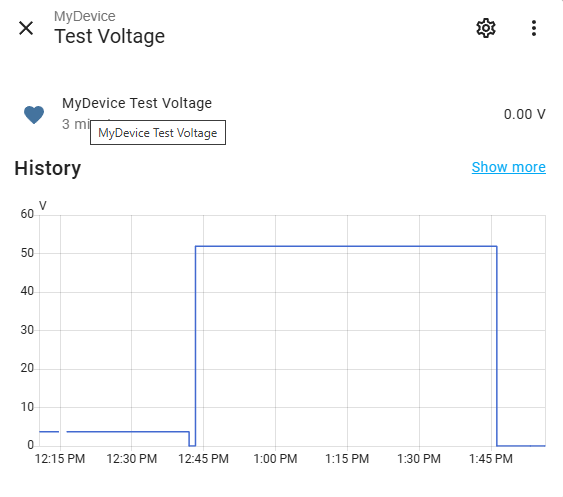Open entity settings gear icon
Image resolution: width=563 pixels, height=497 pixels.
click(486, 28)
